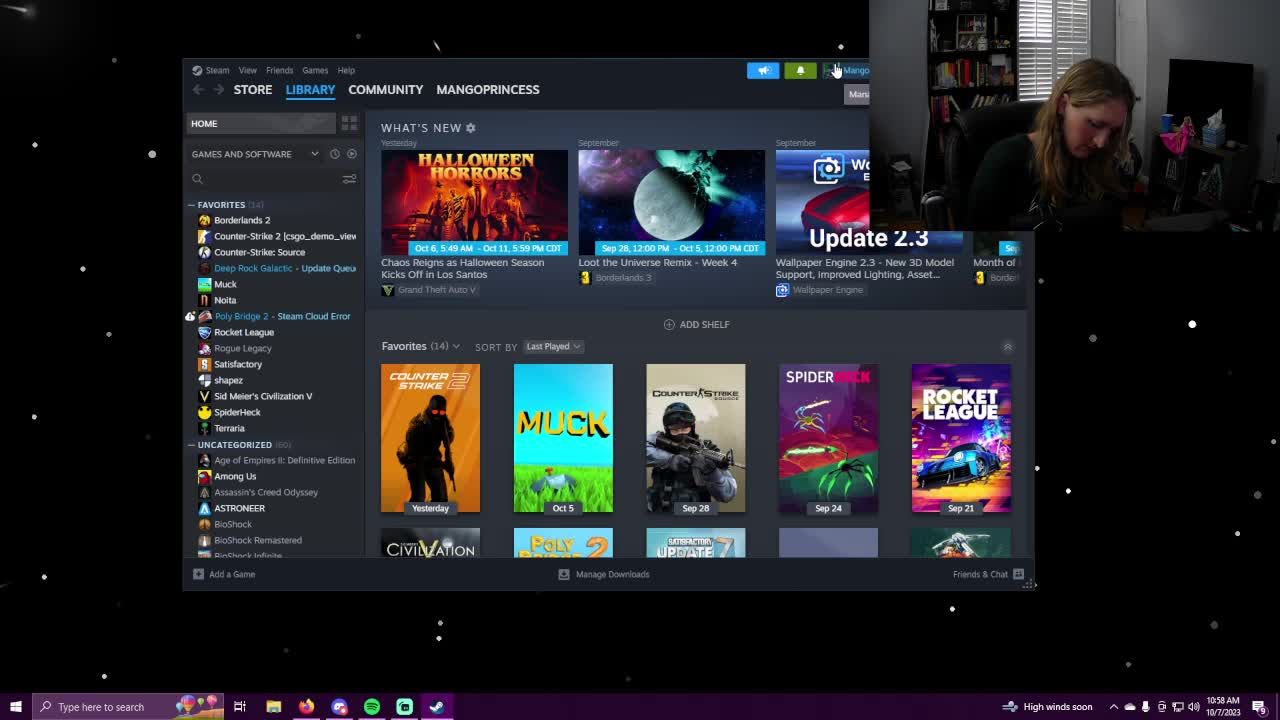Open the MANGOPRINCESS profile tab
Viewport: 1280px width, 720px height.
pyautogui.click(x=488, y=90)
